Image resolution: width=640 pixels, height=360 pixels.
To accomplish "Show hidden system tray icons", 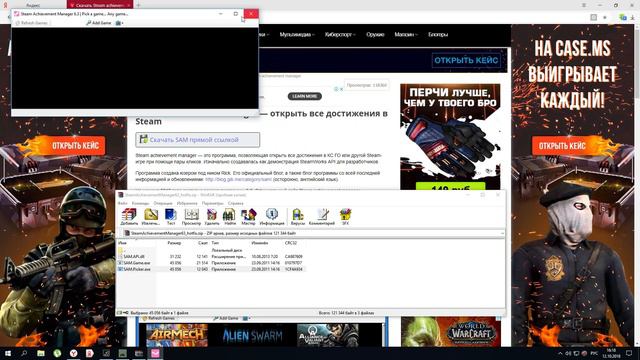I will coord(560,353).
